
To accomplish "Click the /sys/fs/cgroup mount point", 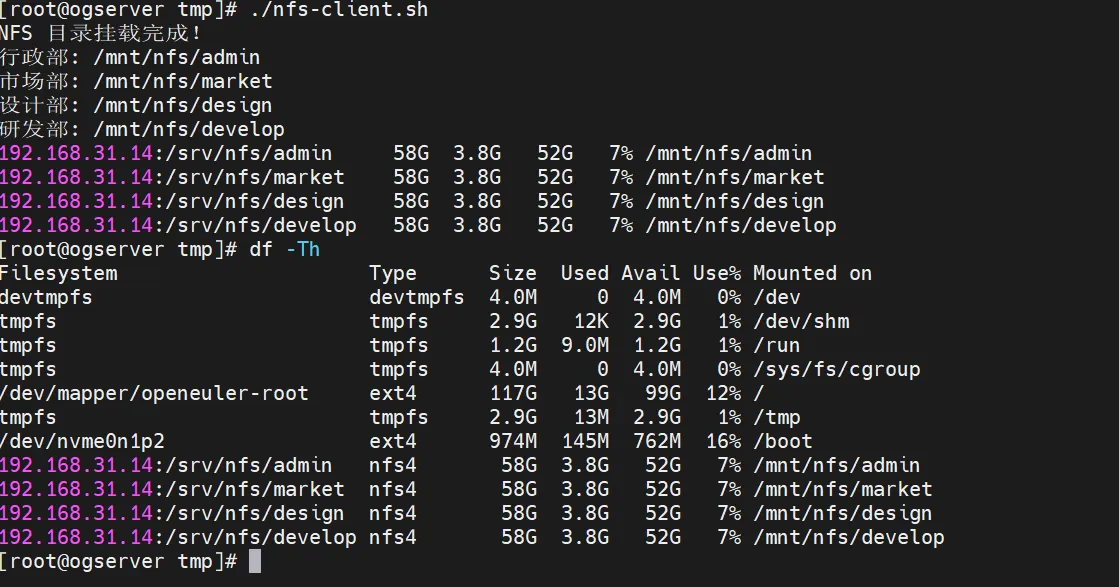I will 837,369.
